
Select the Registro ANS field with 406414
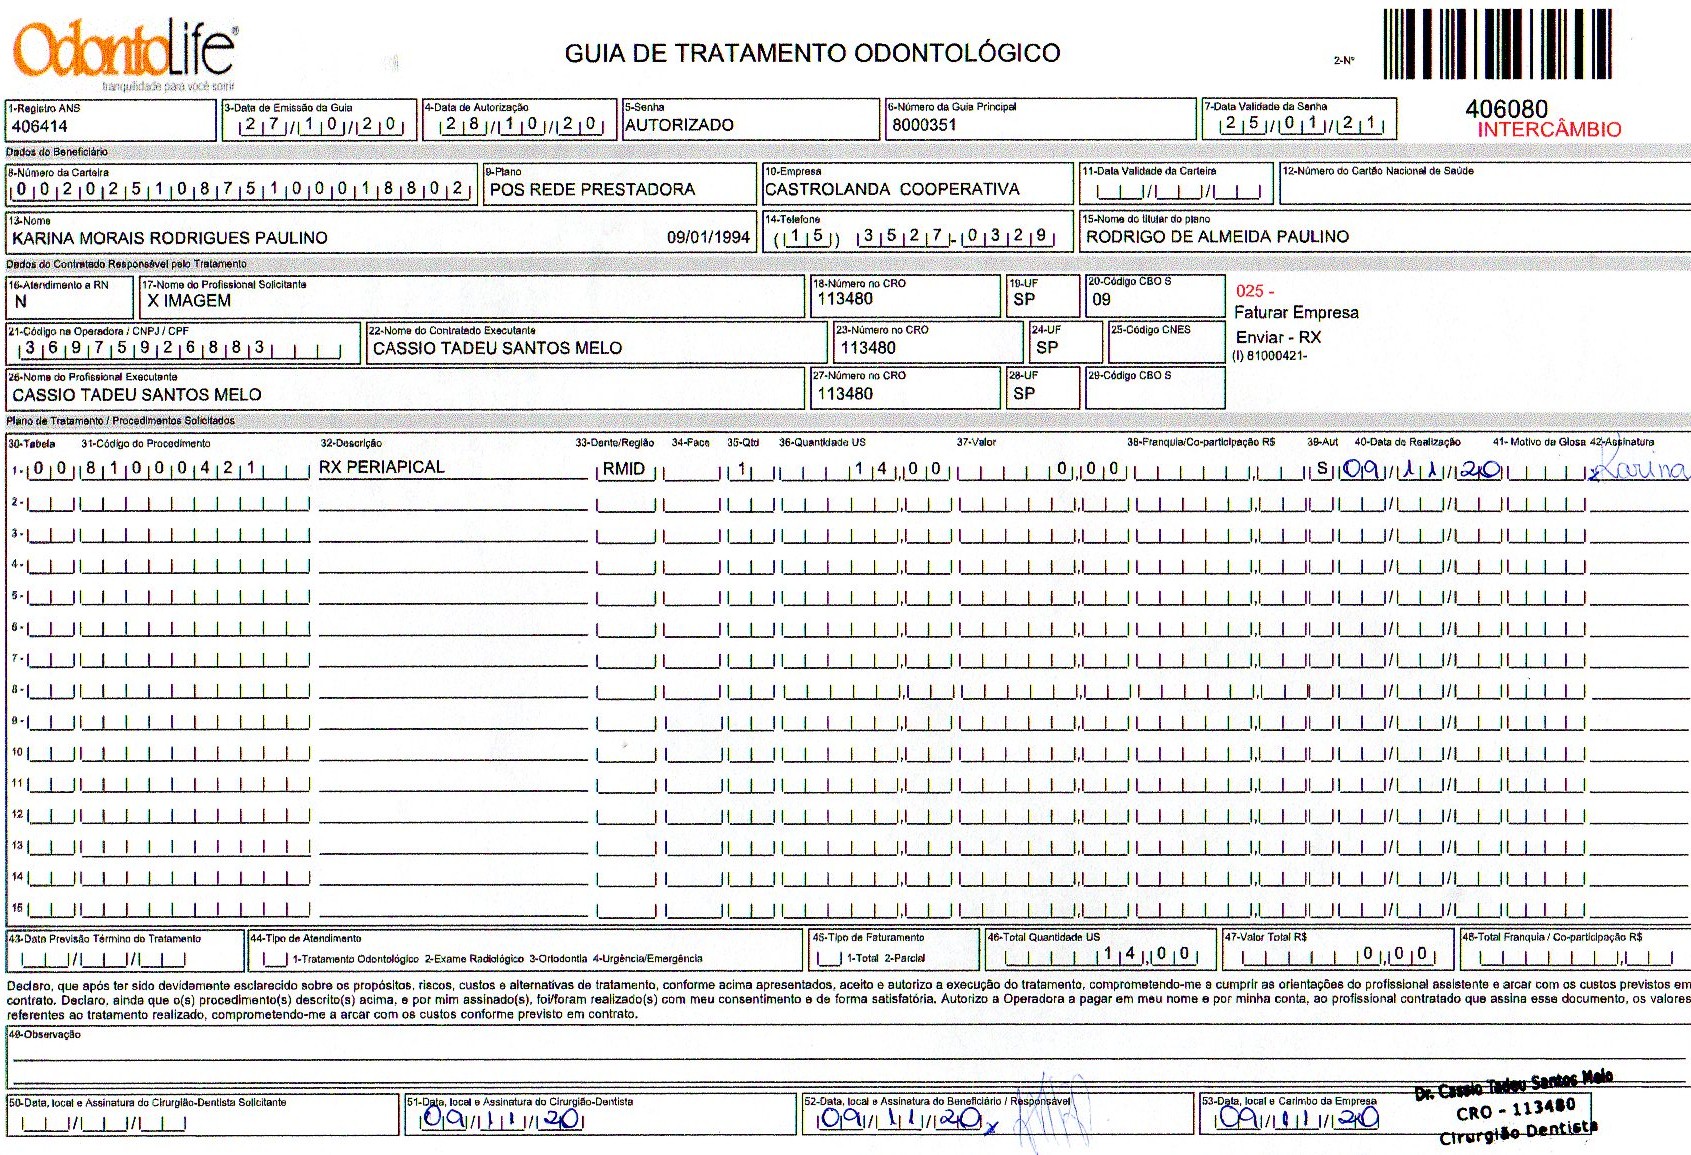(111, 120)
